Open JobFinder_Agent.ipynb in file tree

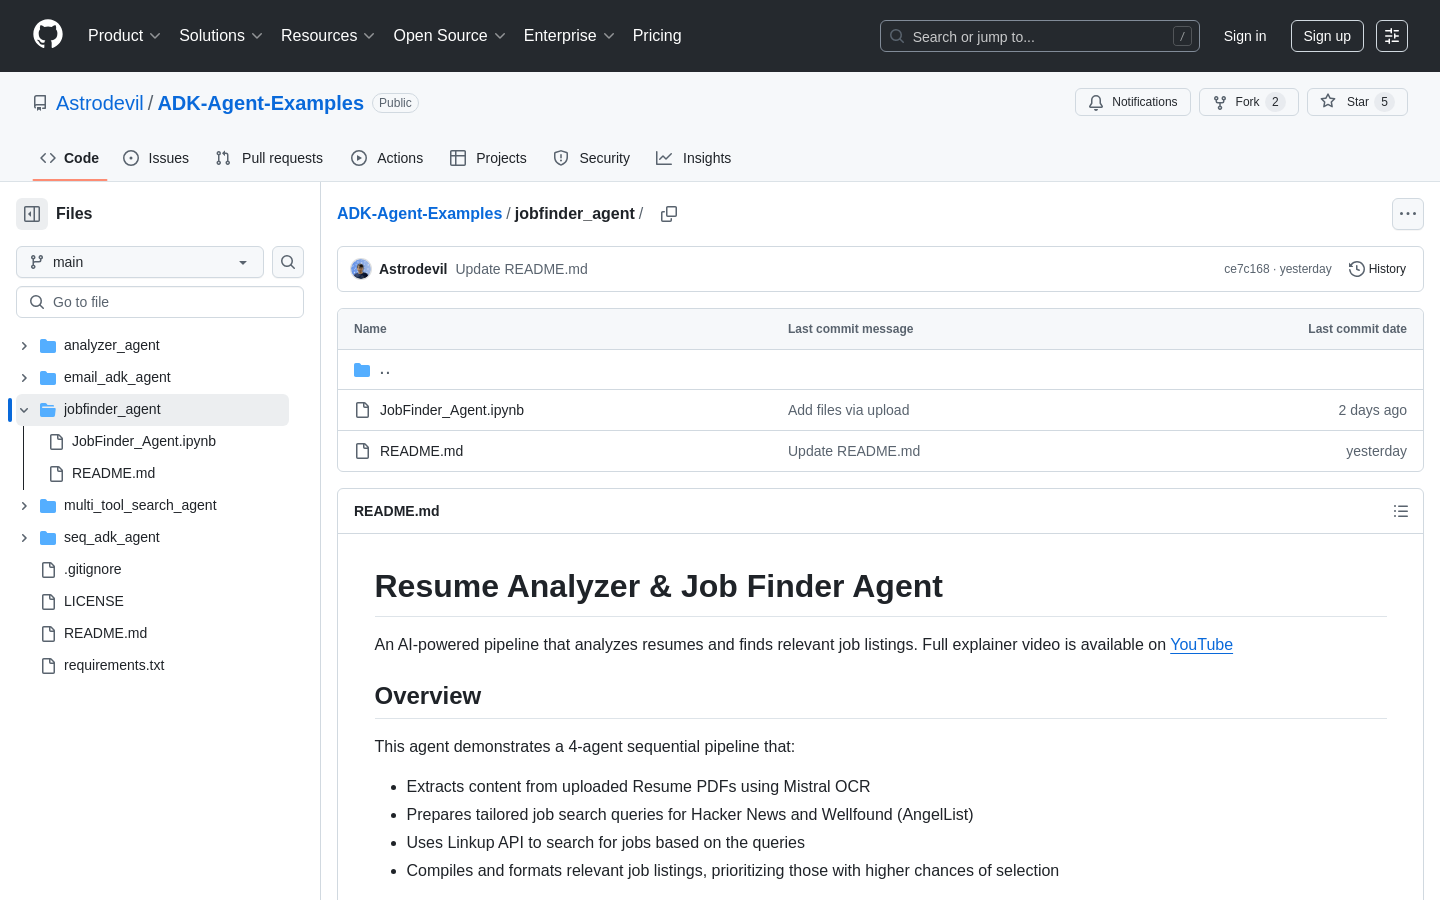[144, 441]
